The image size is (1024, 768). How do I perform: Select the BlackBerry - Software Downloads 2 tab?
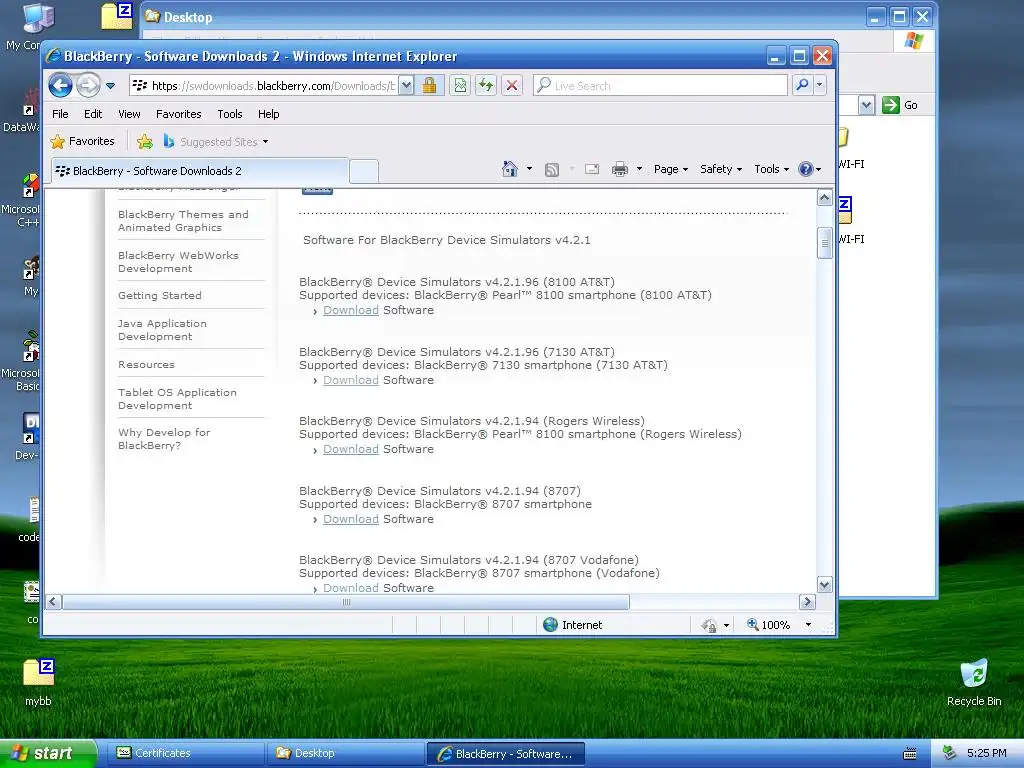pos(200,171)
